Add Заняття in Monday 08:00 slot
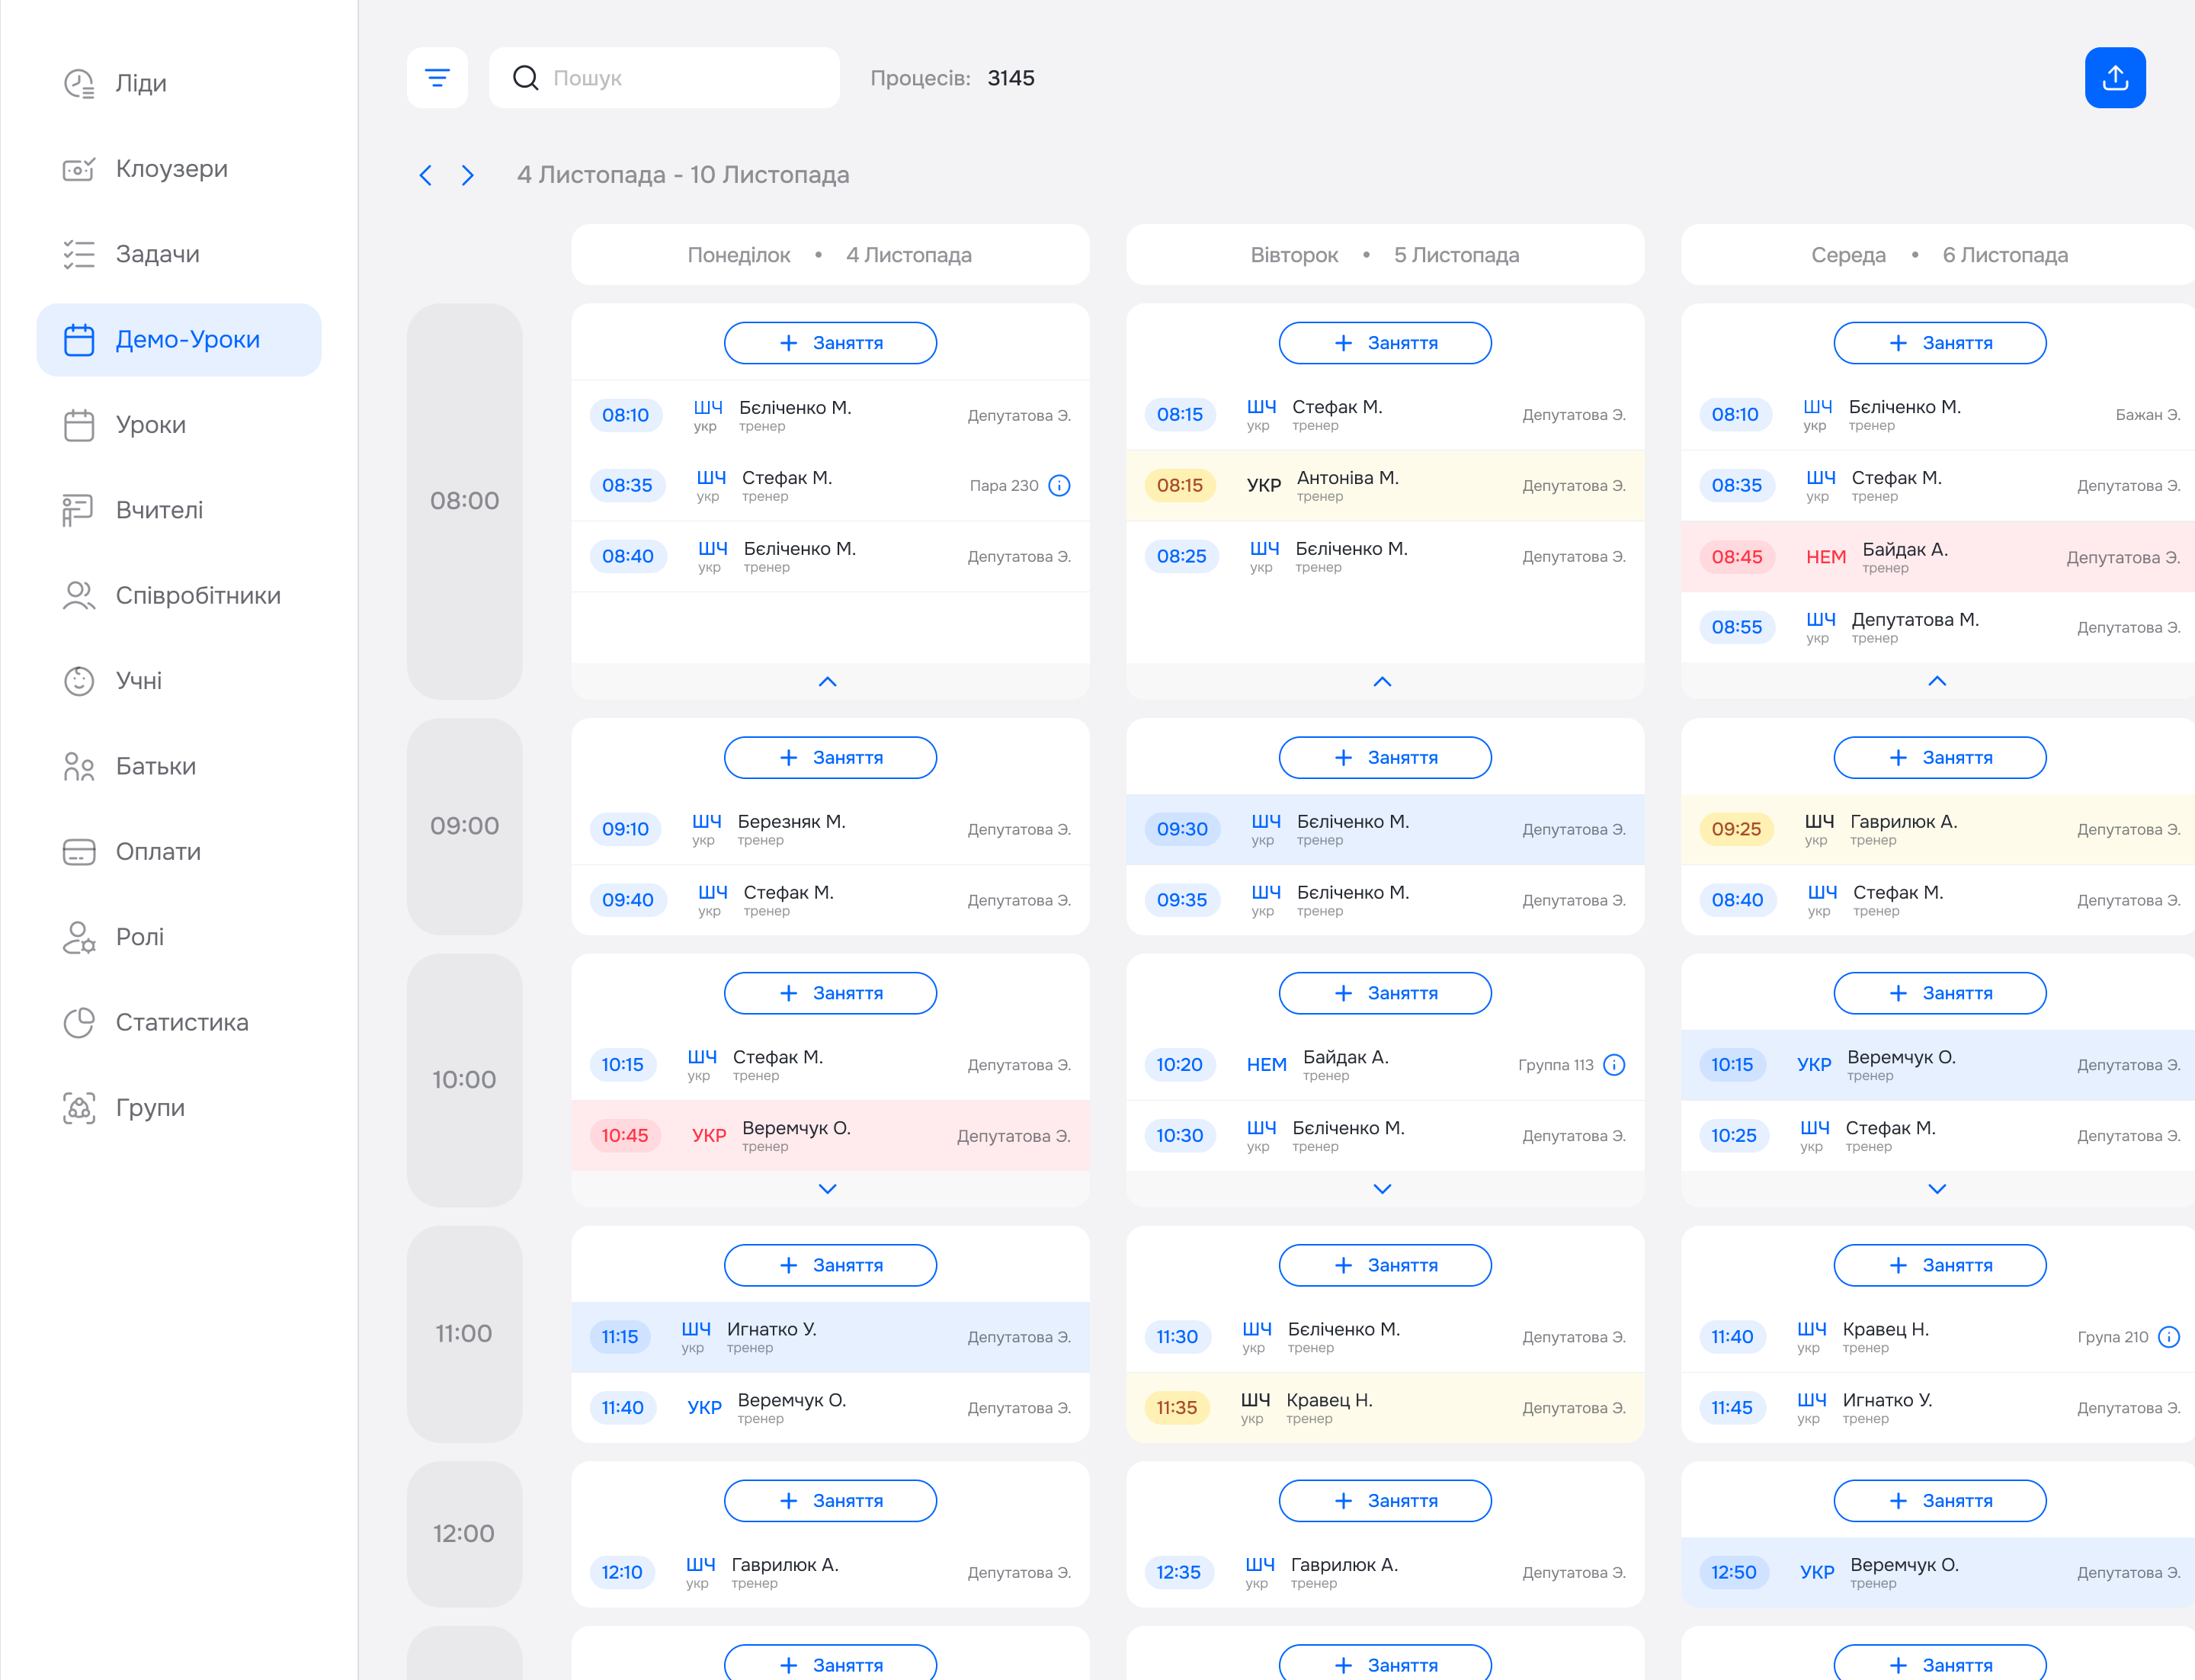The height and width of the screenshot is (1680, 2195). point(830,343)
